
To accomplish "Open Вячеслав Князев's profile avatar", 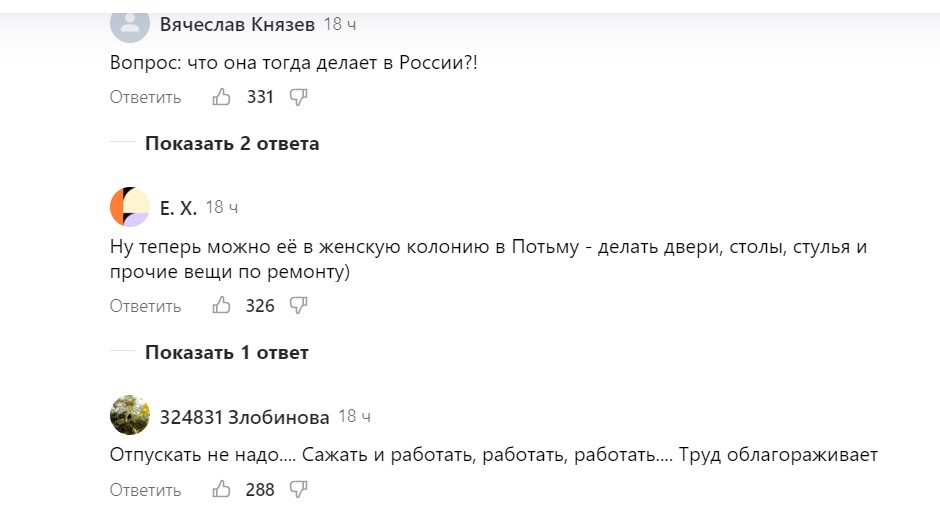I will (130, 22).
